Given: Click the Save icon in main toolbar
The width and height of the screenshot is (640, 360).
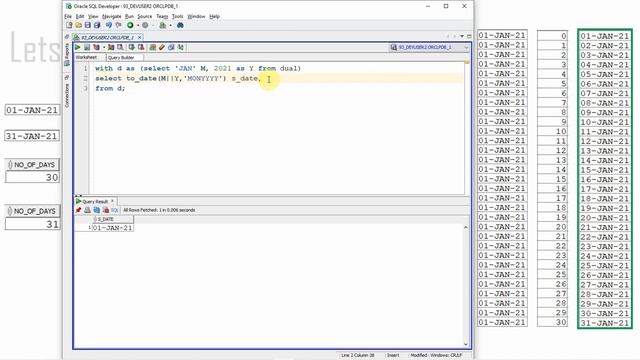Looking at the screenshot, I should coord(87,25).
